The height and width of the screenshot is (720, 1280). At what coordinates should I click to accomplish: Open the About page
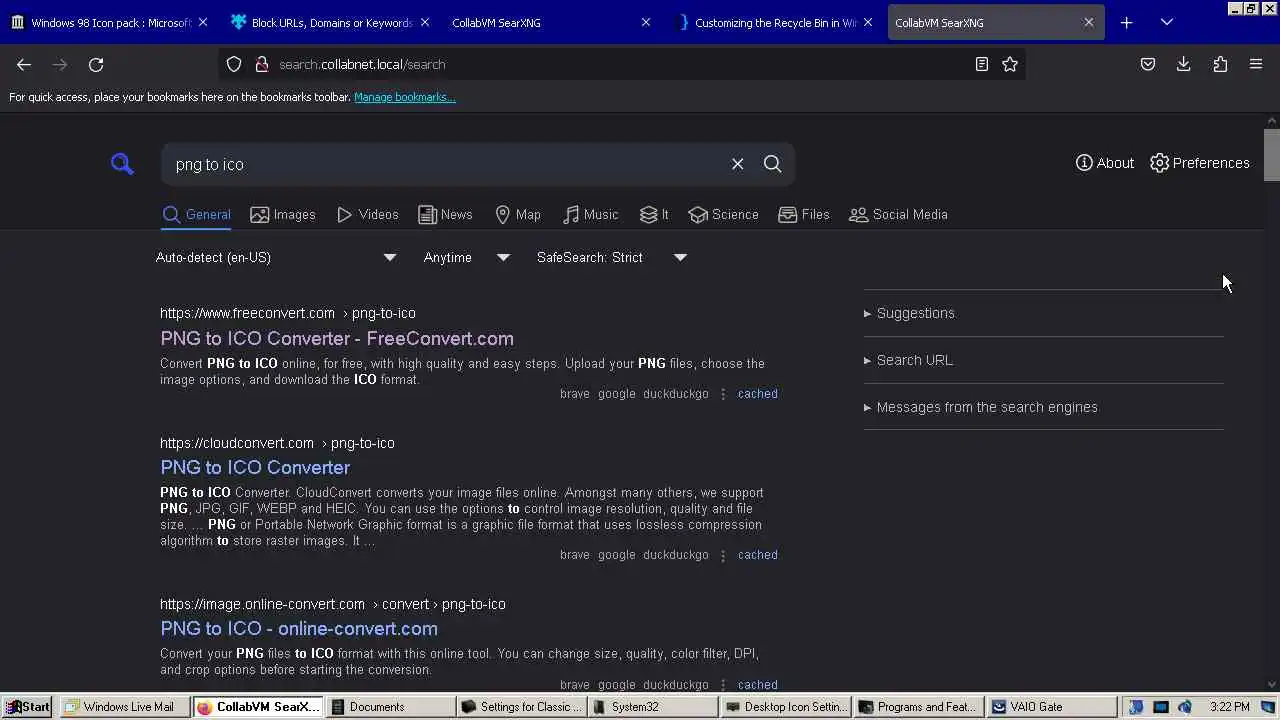coord(1105,163)
